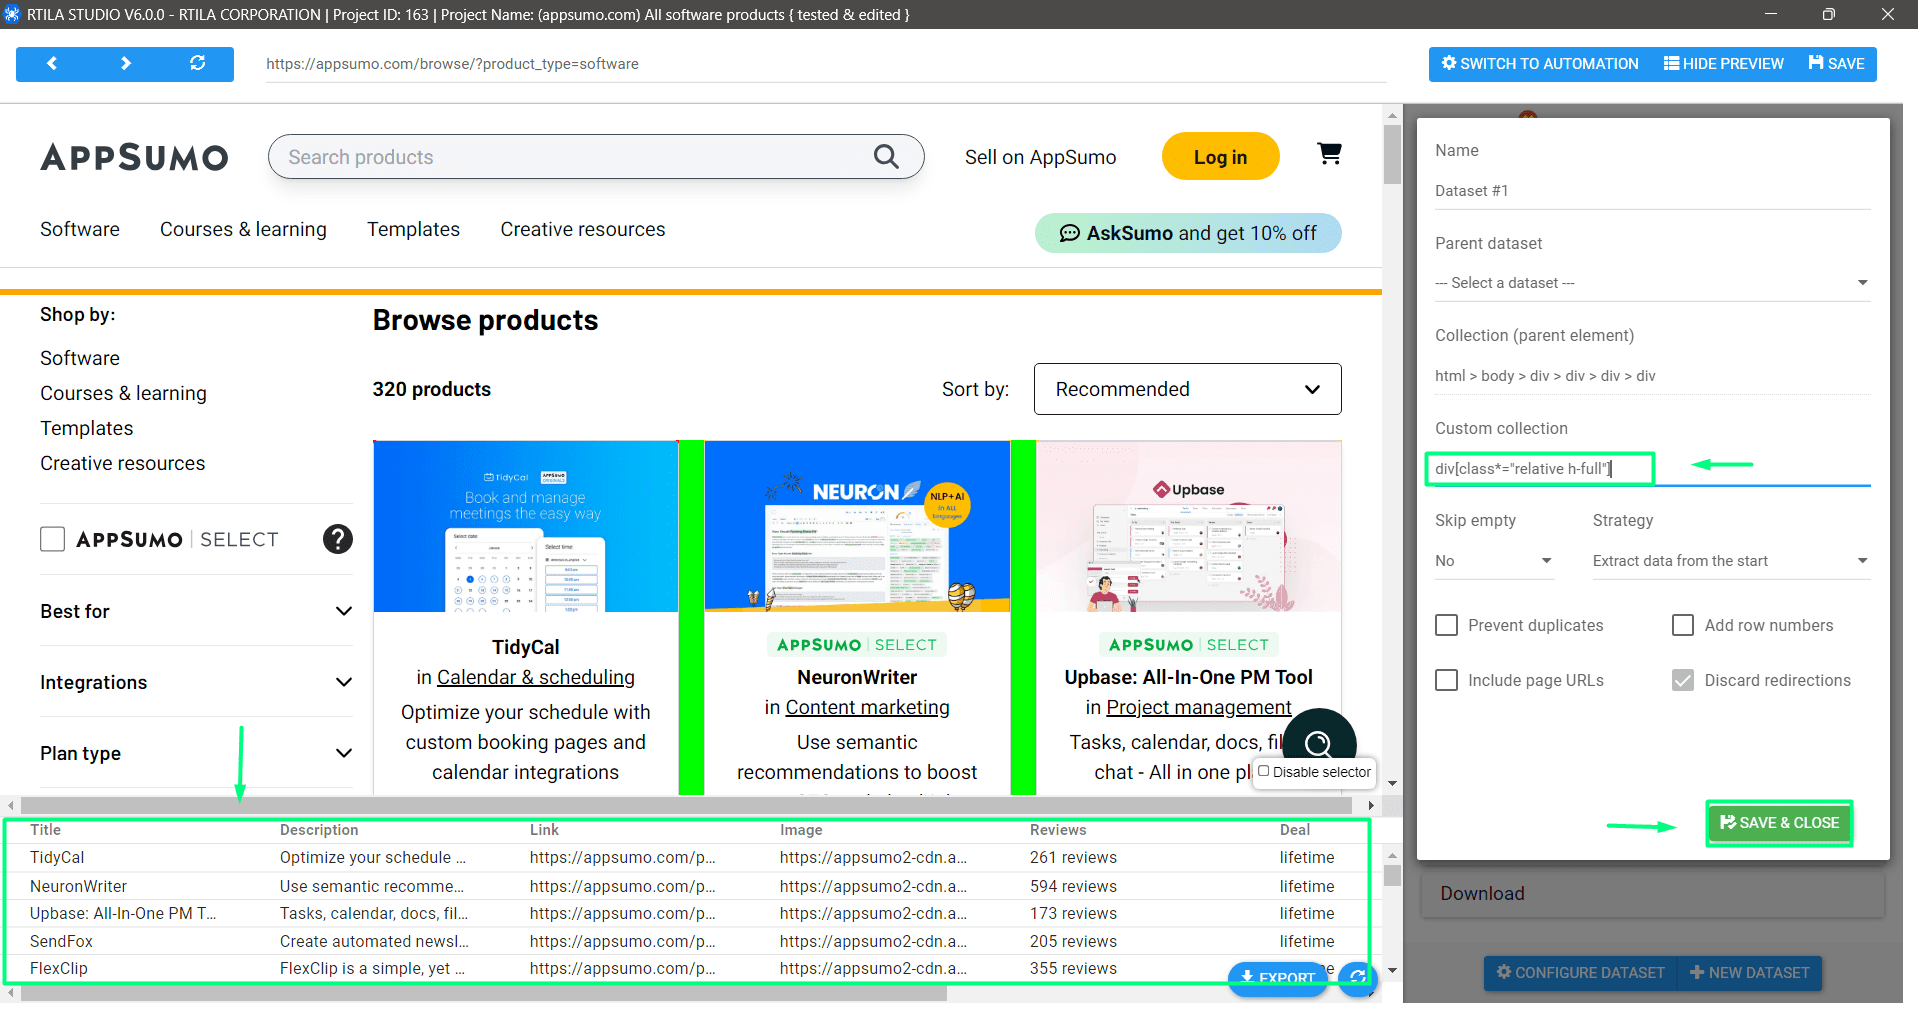The image size is (1918, 1019).
Task: Click the preview page vertical scrollbar thumb
Action: [1392, 154]
